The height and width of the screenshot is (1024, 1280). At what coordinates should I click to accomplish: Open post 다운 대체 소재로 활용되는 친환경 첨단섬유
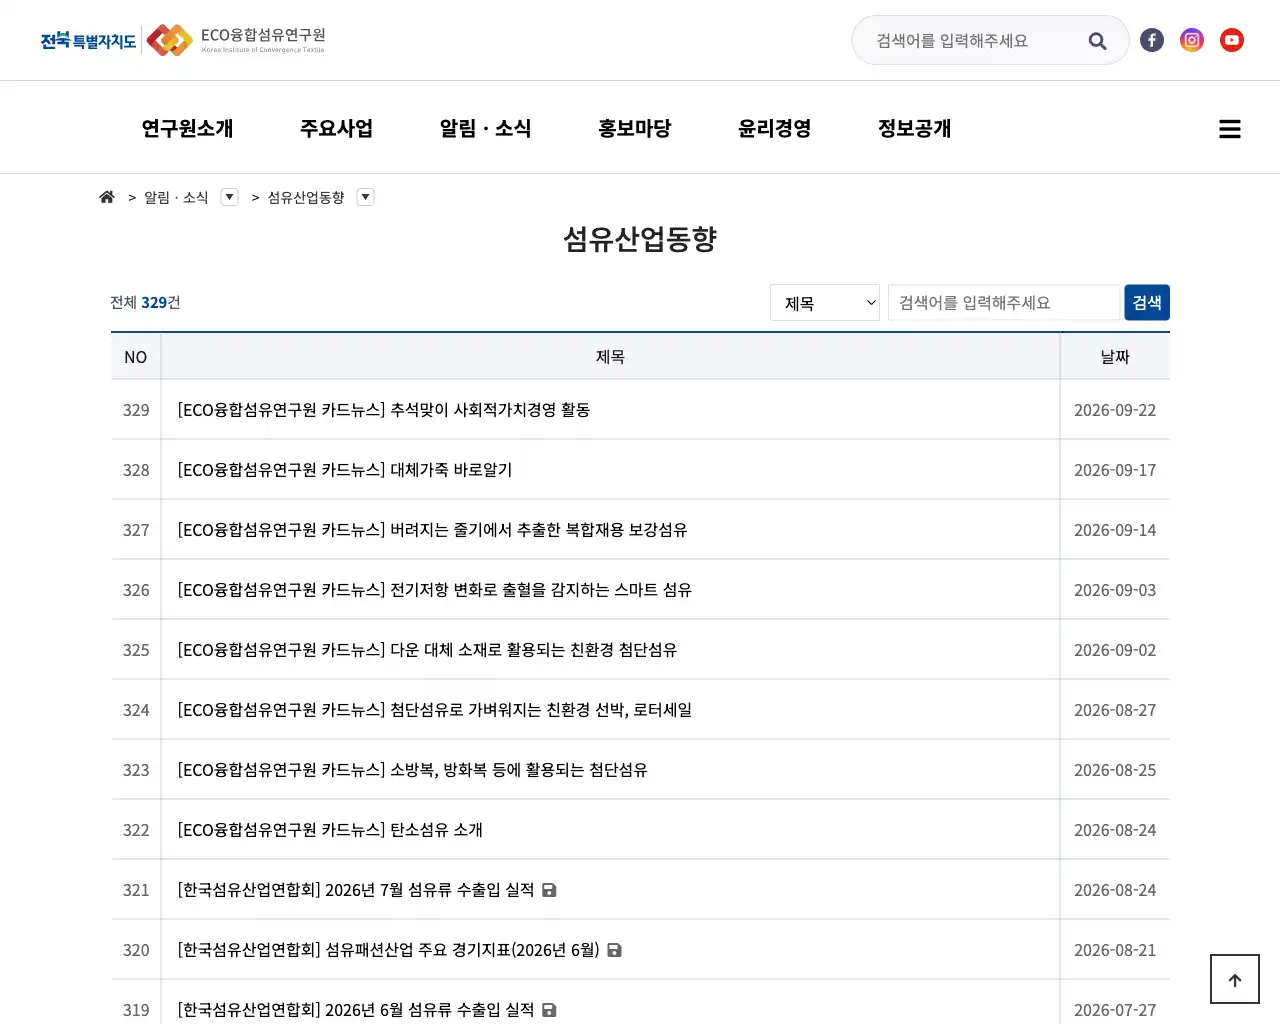[428, 650]
